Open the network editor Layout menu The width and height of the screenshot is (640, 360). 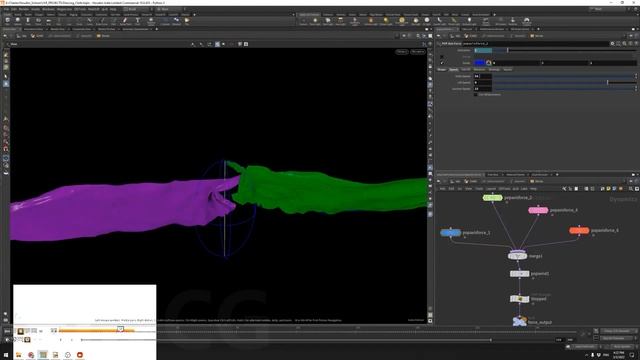coord(491,189)
